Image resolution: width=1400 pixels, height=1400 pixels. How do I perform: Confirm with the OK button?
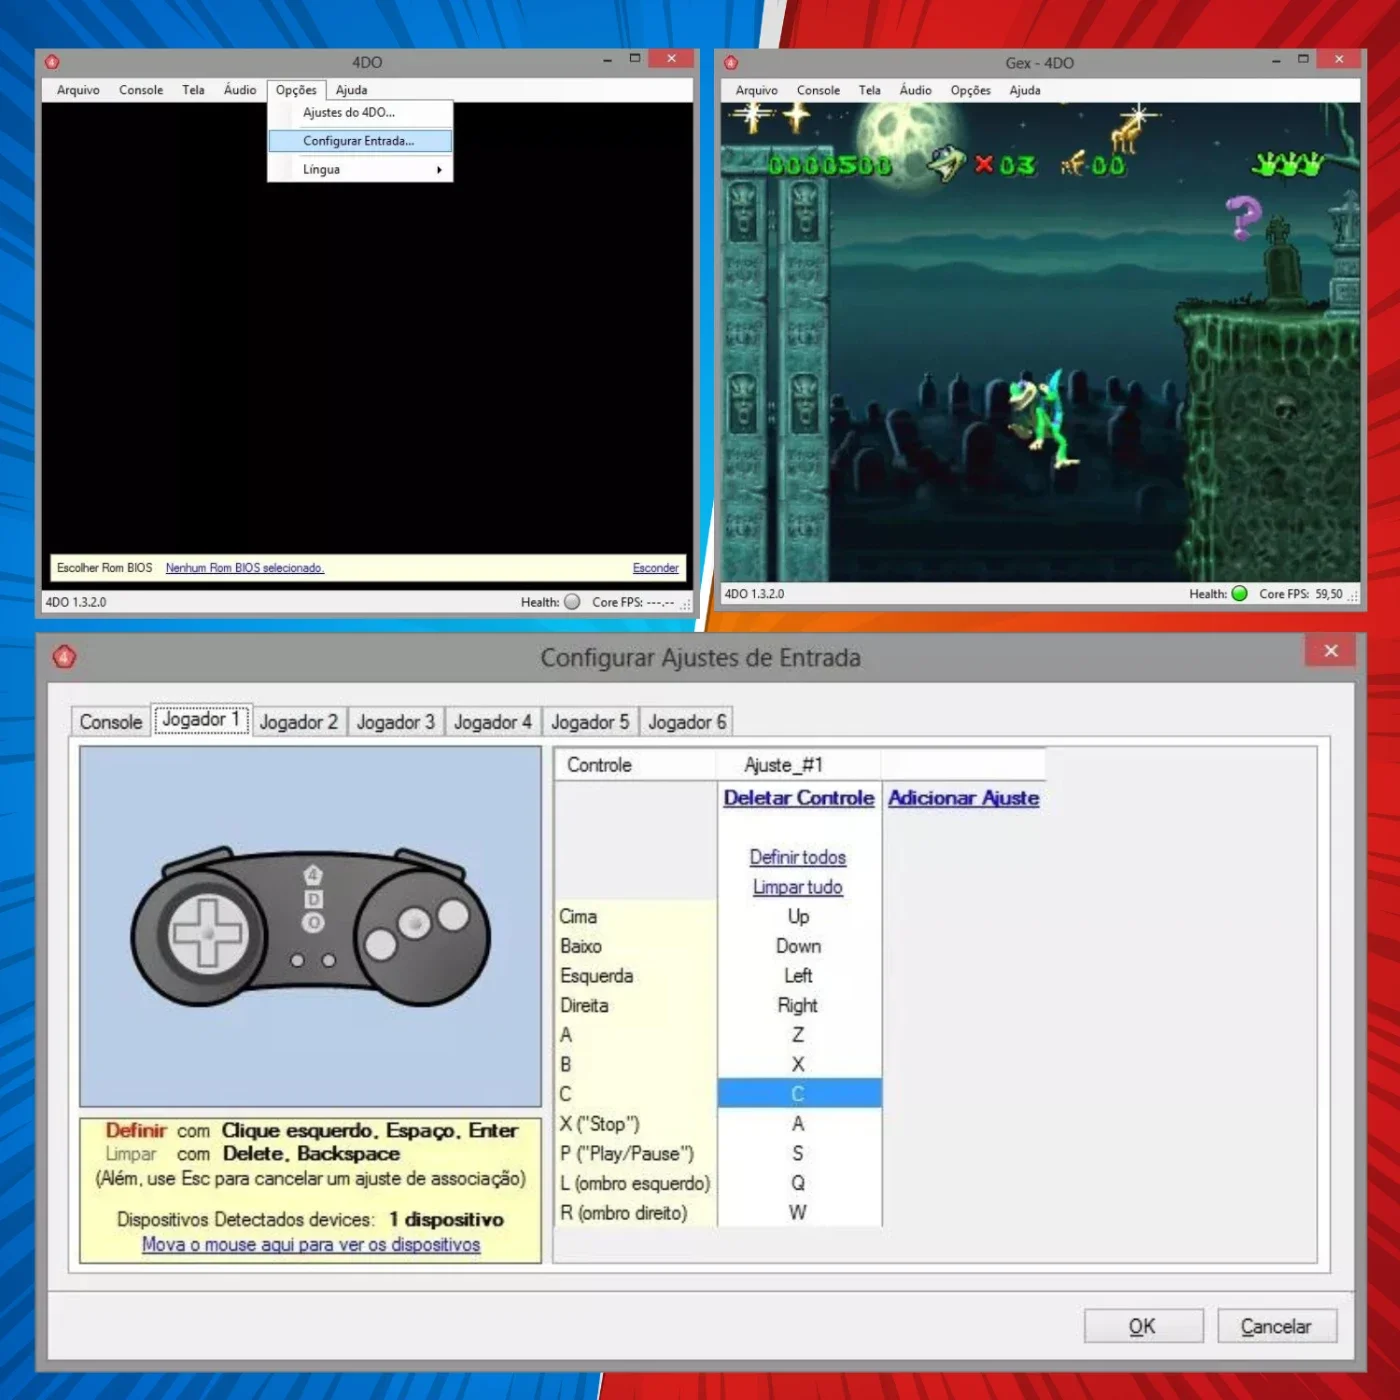(x=1143, y=1326)
